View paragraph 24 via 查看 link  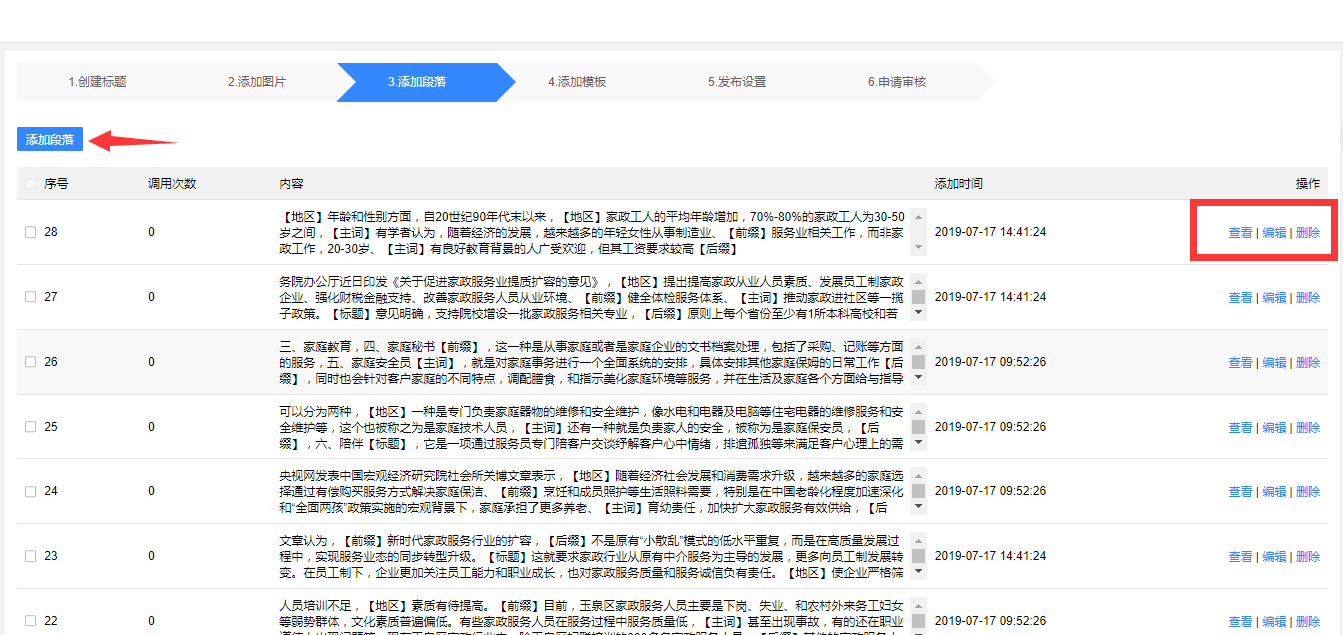(1240, 492)
